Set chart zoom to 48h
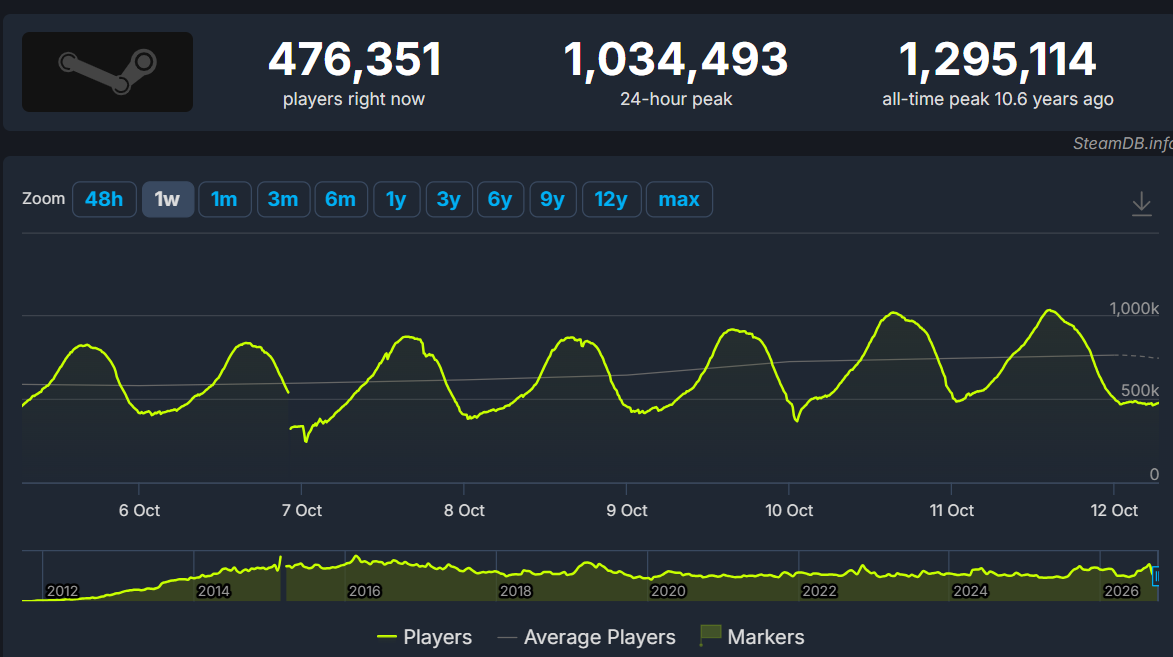Image resolution: width=1173 pixels, height=657 pixels. pos(104,199)
